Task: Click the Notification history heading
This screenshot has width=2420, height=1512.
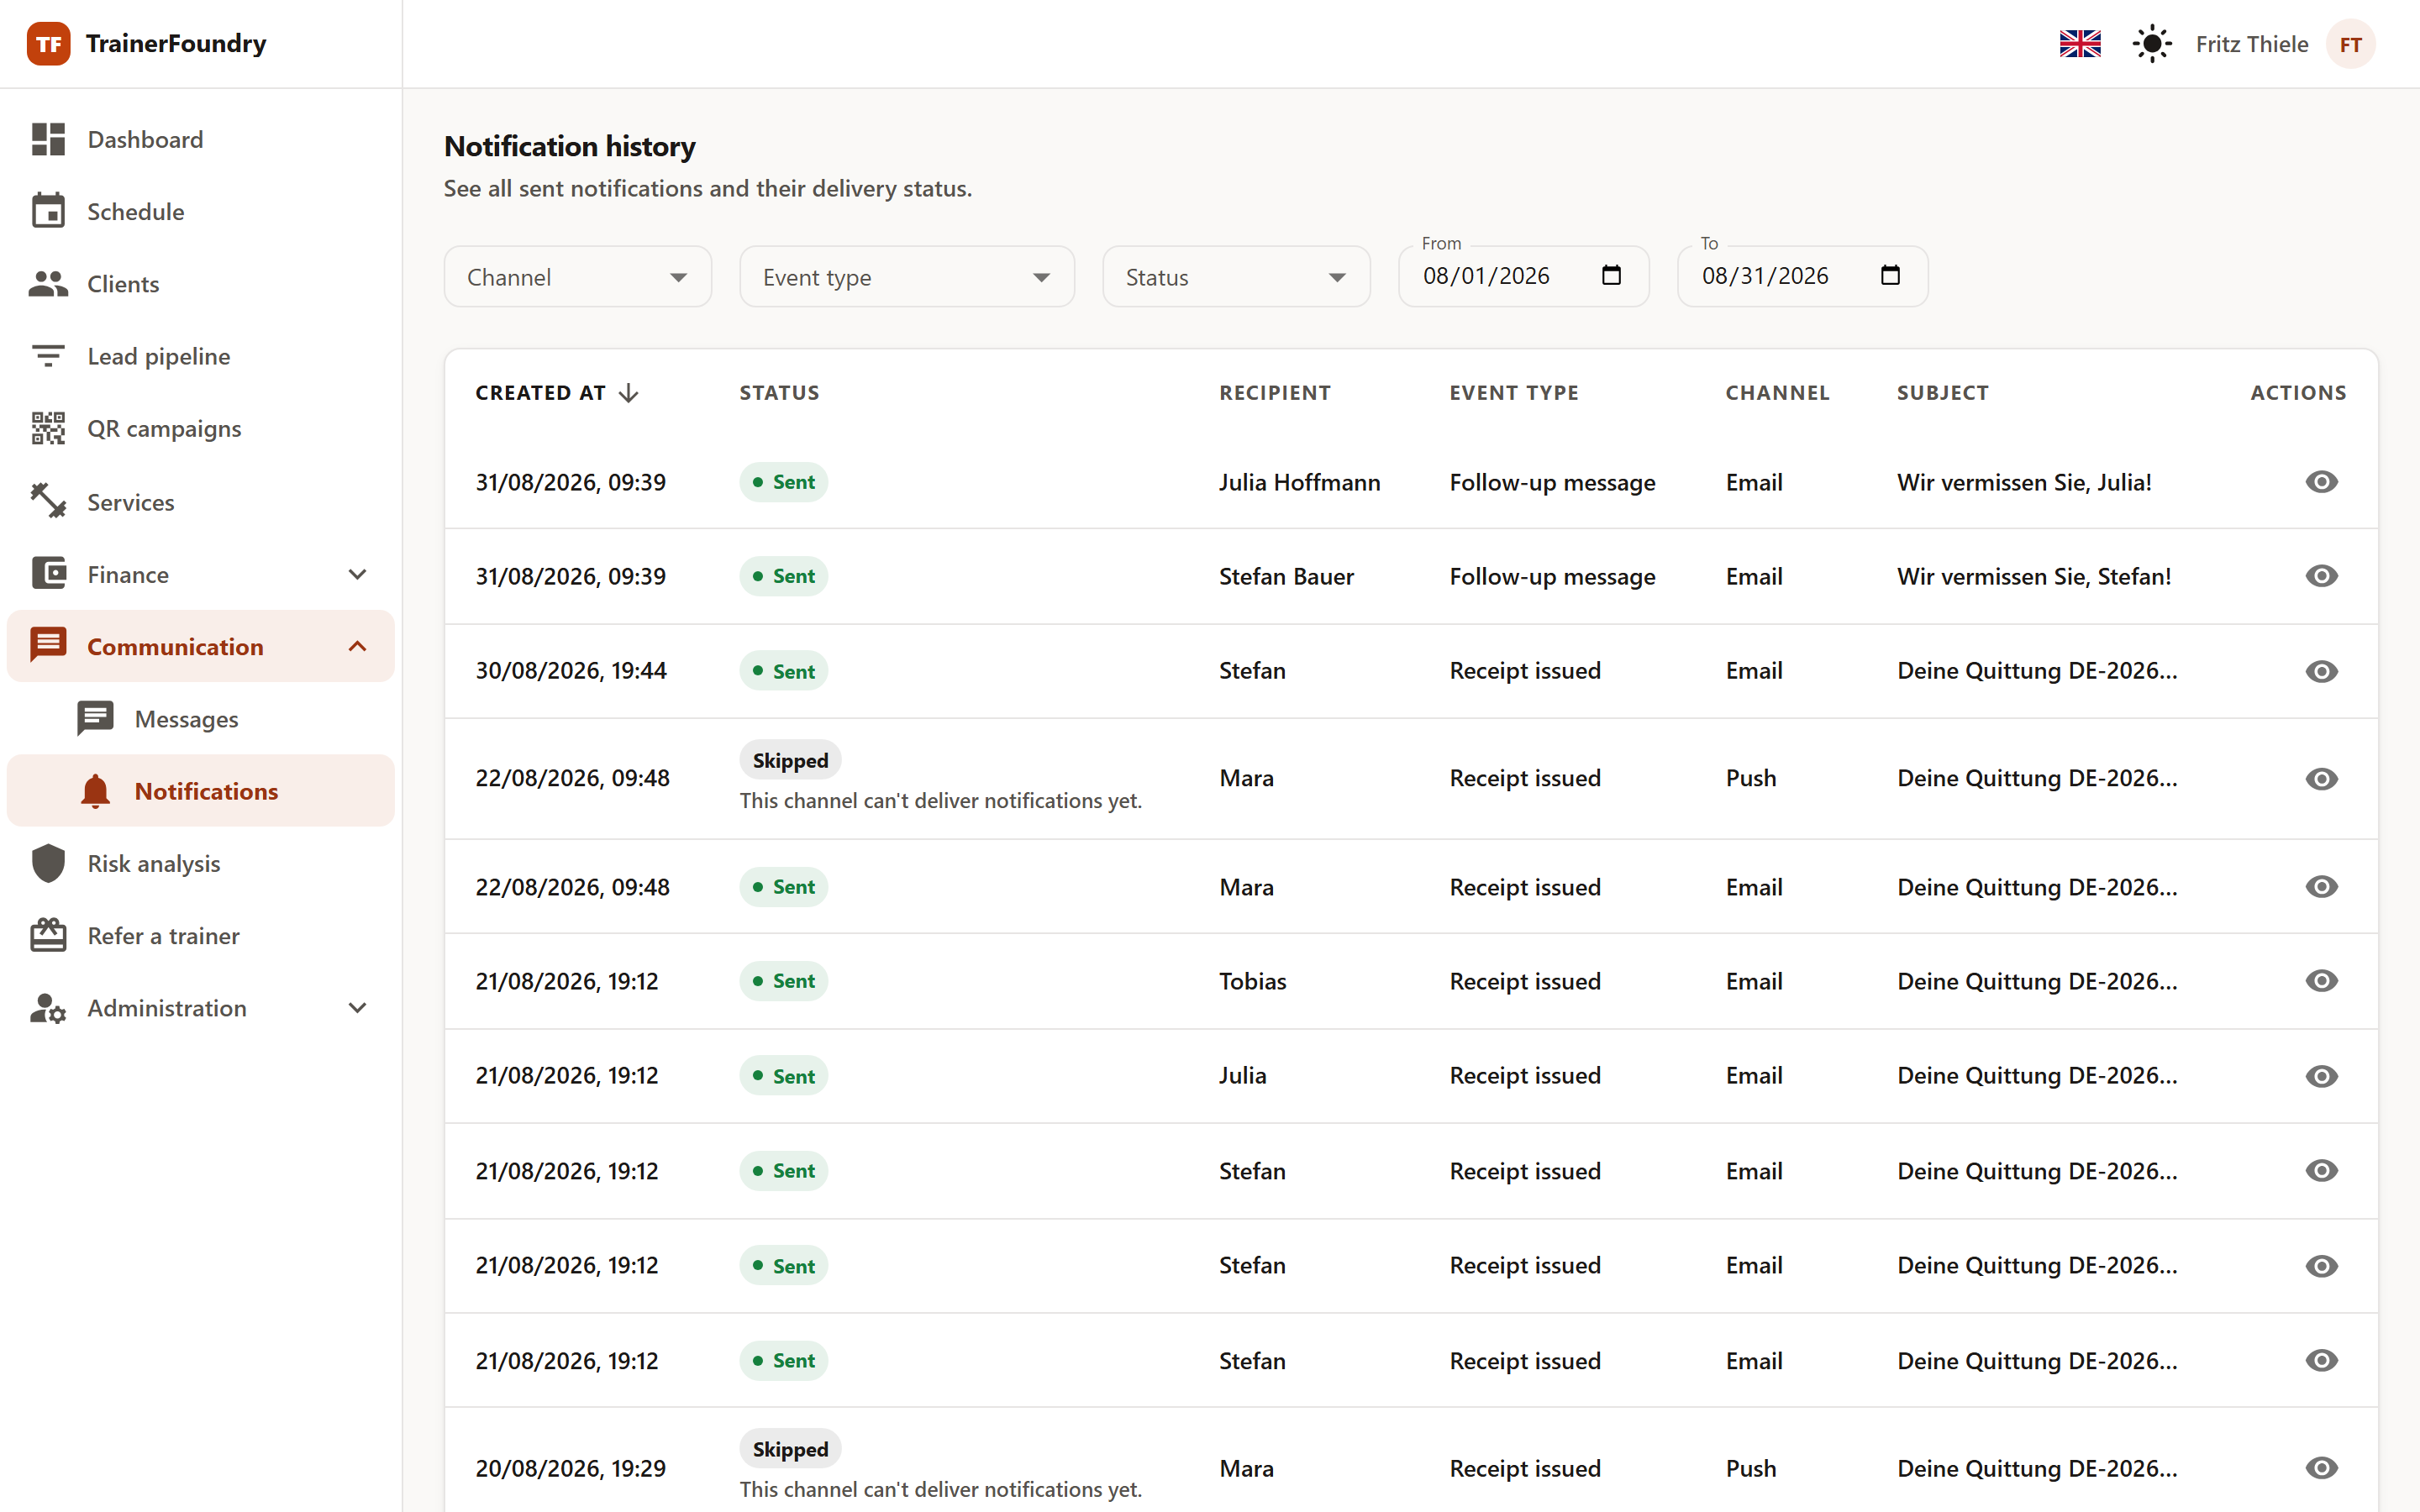Action: click(569, 146)
